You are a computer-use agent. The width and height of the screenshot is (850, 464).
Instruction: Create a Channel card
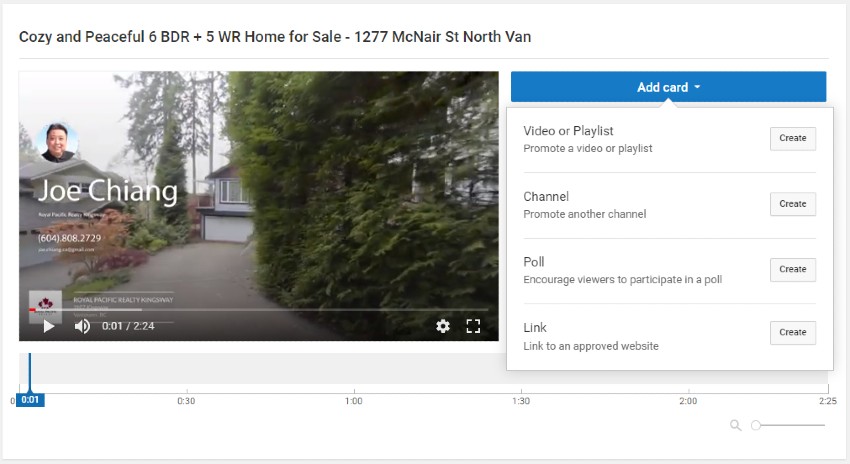coord(793,204)
